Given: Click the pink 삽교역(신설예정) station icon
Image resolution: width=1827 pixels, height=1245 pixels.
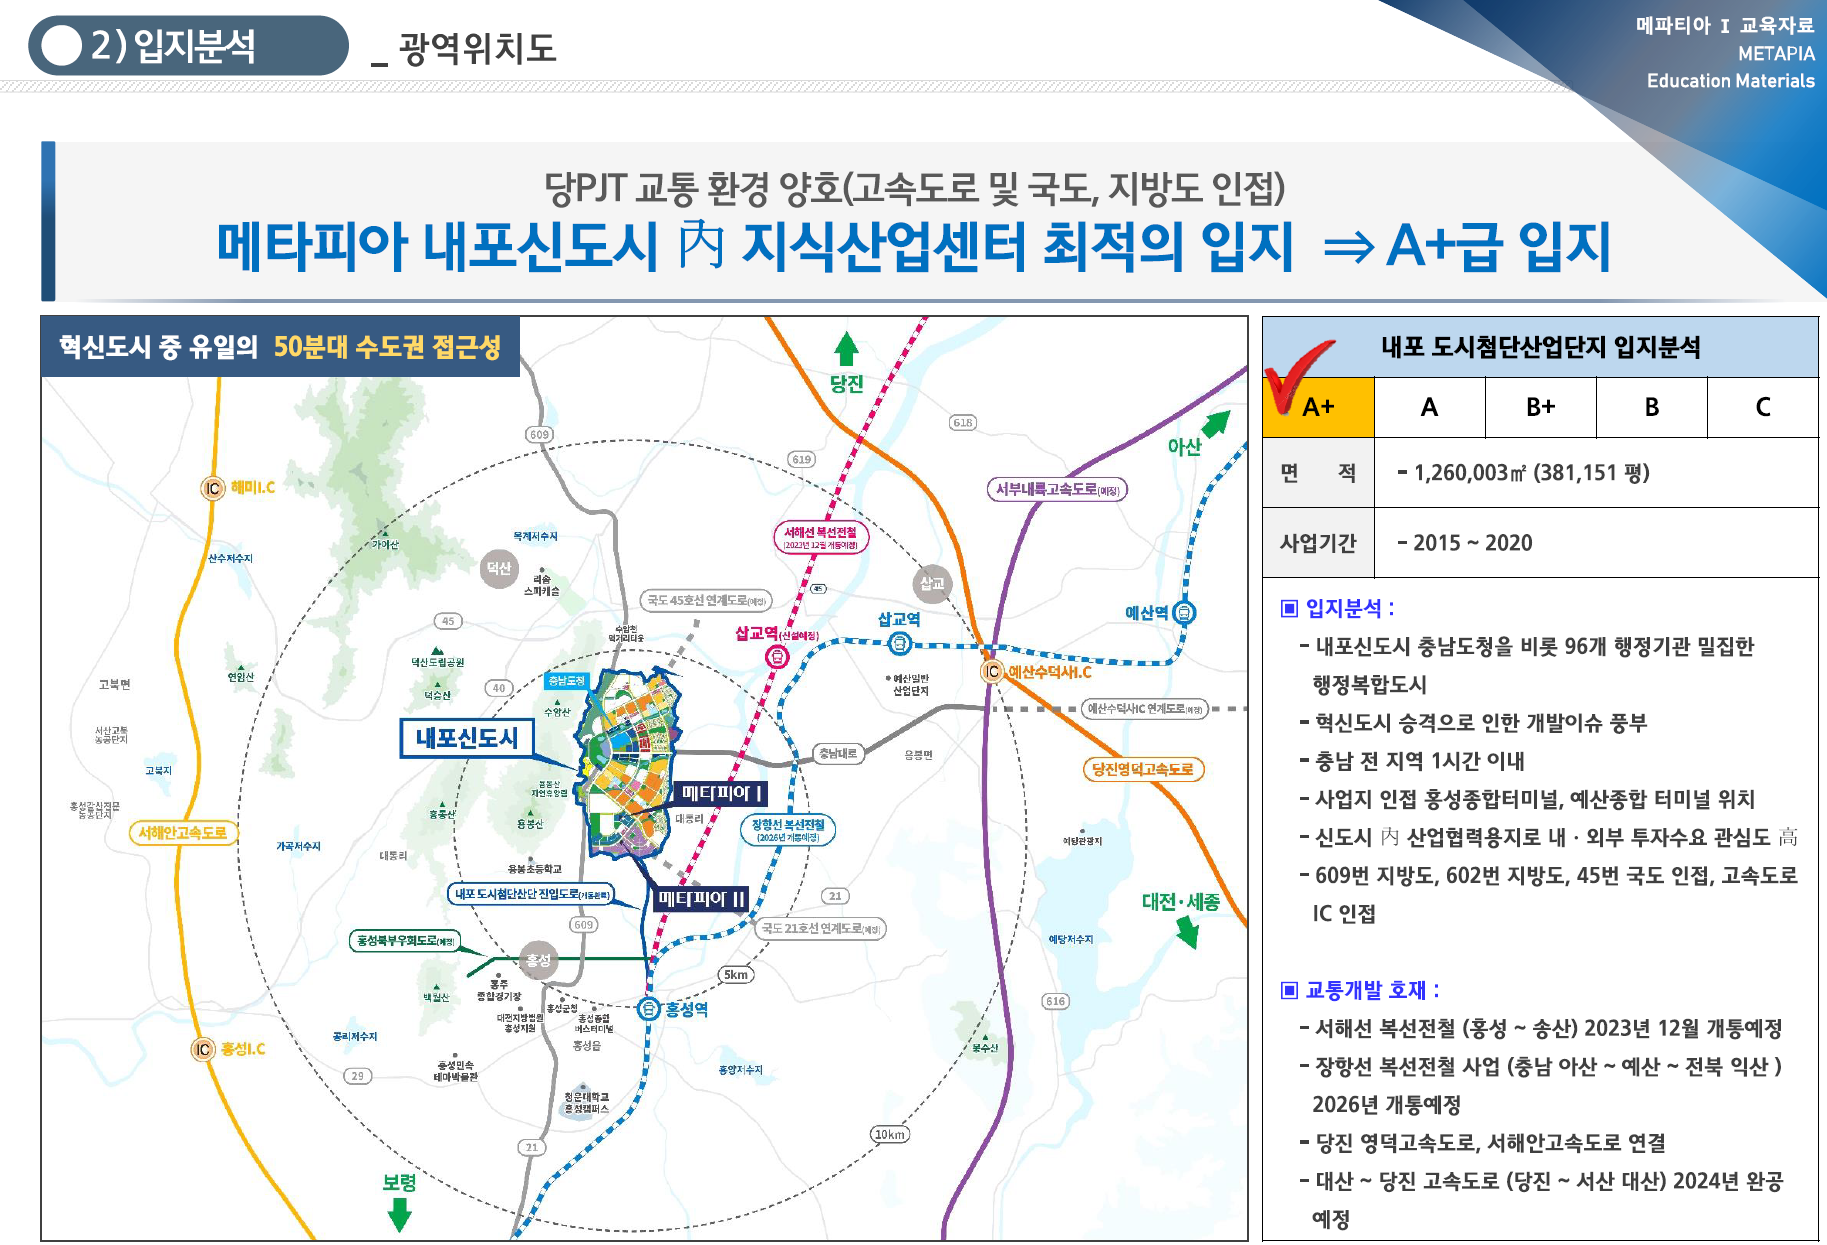Looking at the screenshot, I should tap(777, 657).
